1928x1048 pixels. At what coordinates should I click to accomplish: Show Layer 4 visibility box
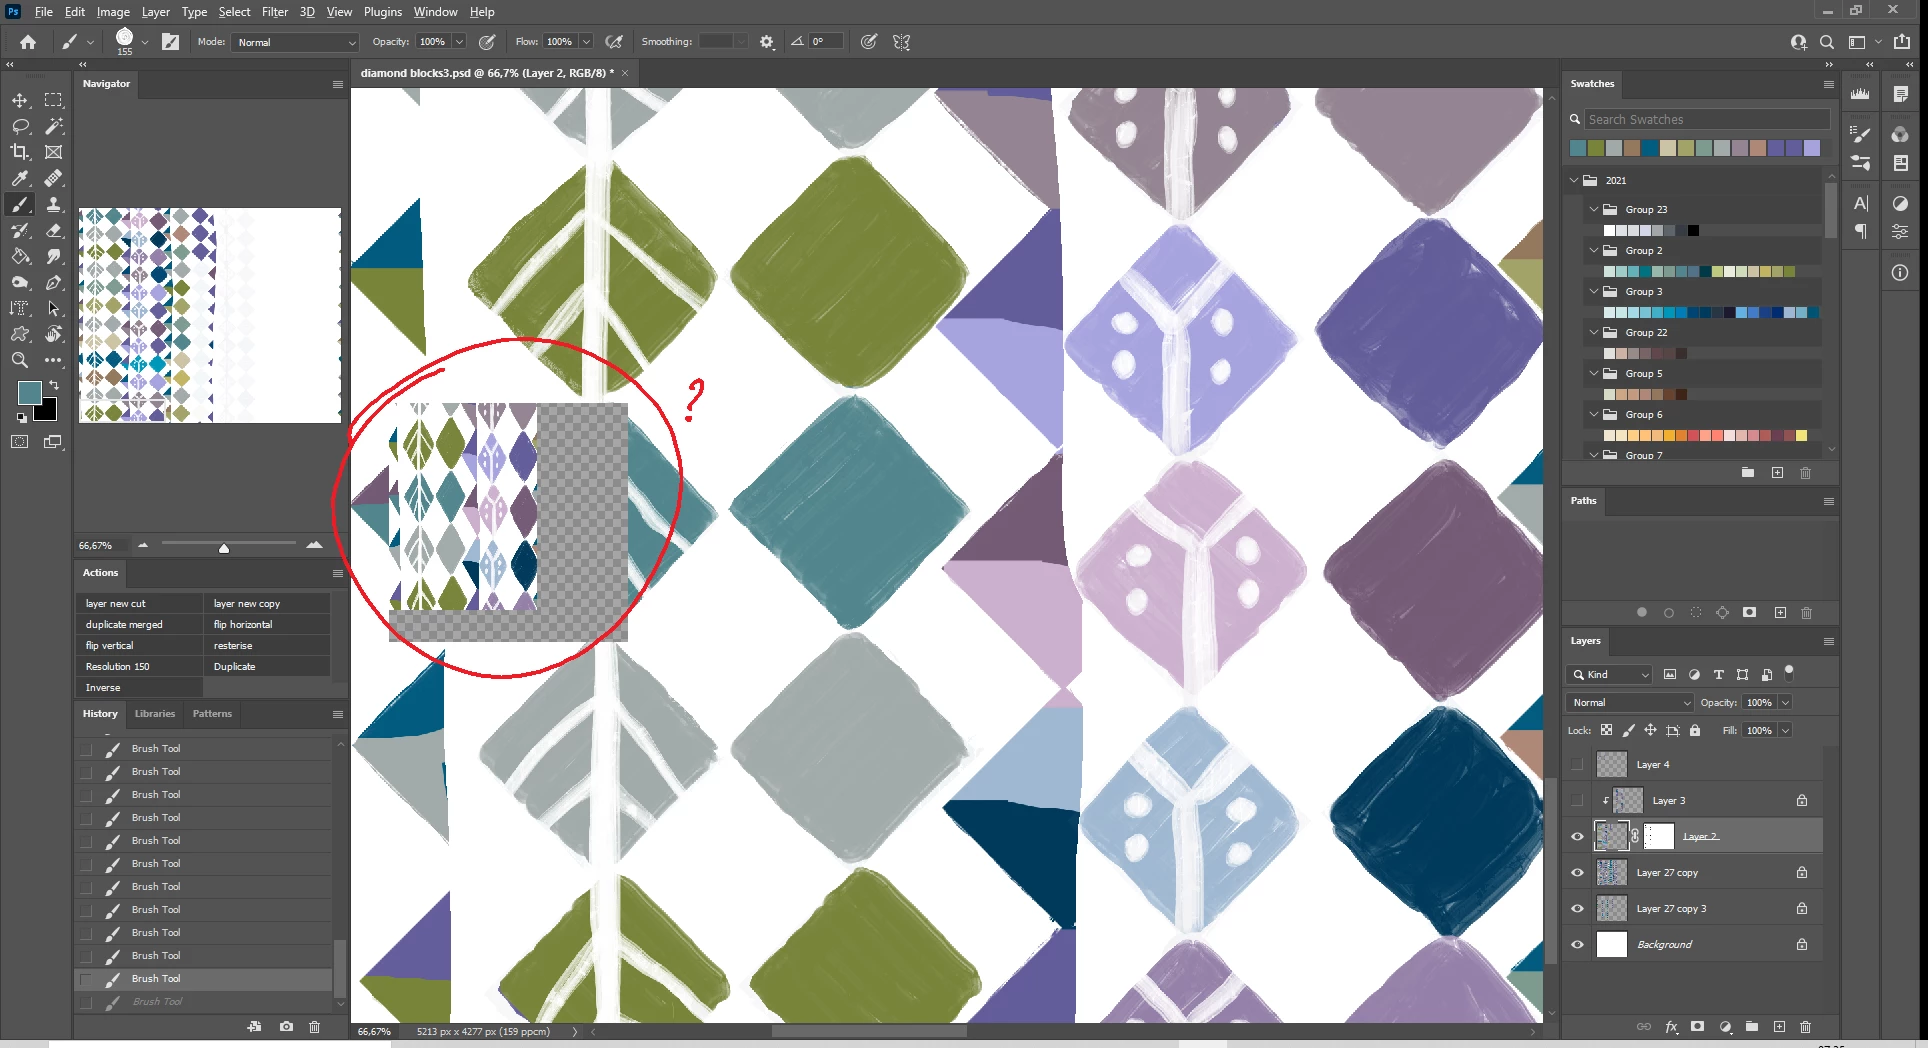coord(1578,765)
